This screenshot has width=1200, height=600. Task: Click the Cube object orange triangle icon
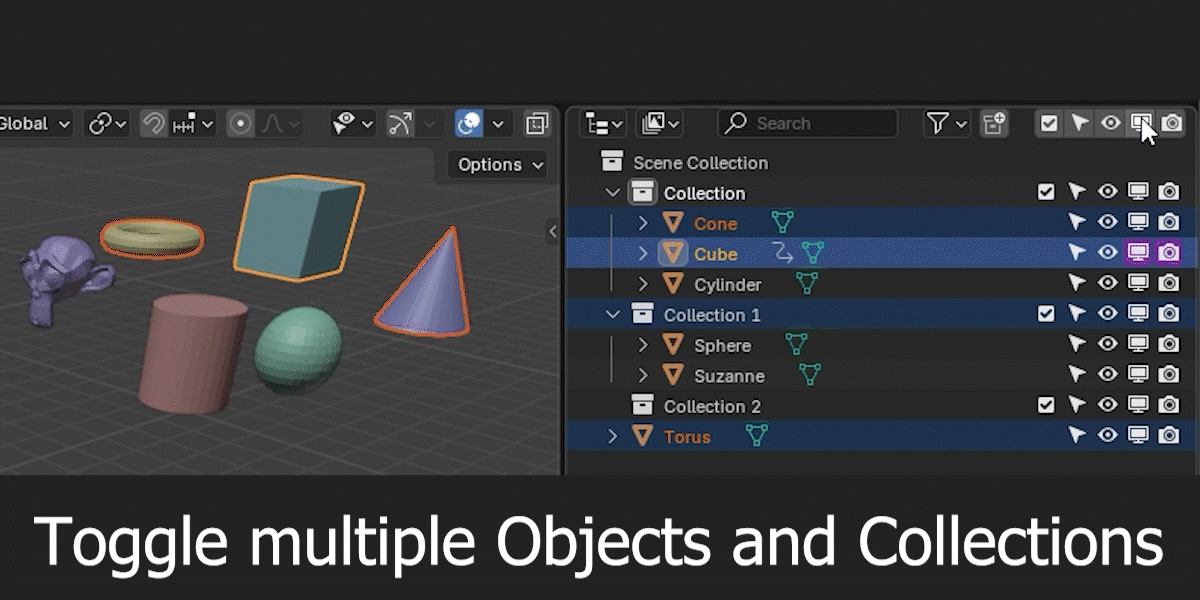pos(673,254)
